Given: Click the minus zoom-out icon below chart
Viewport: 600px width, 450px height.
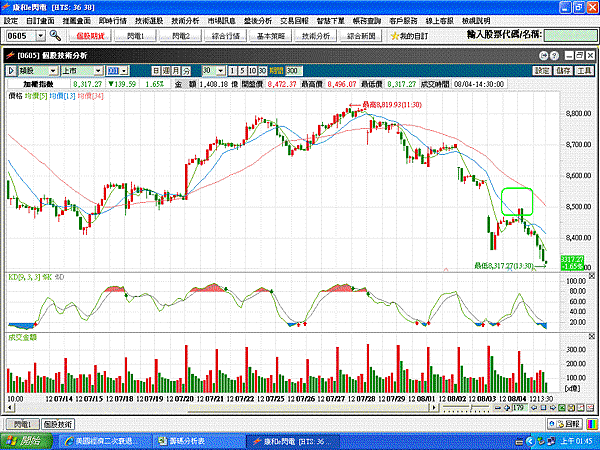Looking at the screenshot, I should [497, 408].
